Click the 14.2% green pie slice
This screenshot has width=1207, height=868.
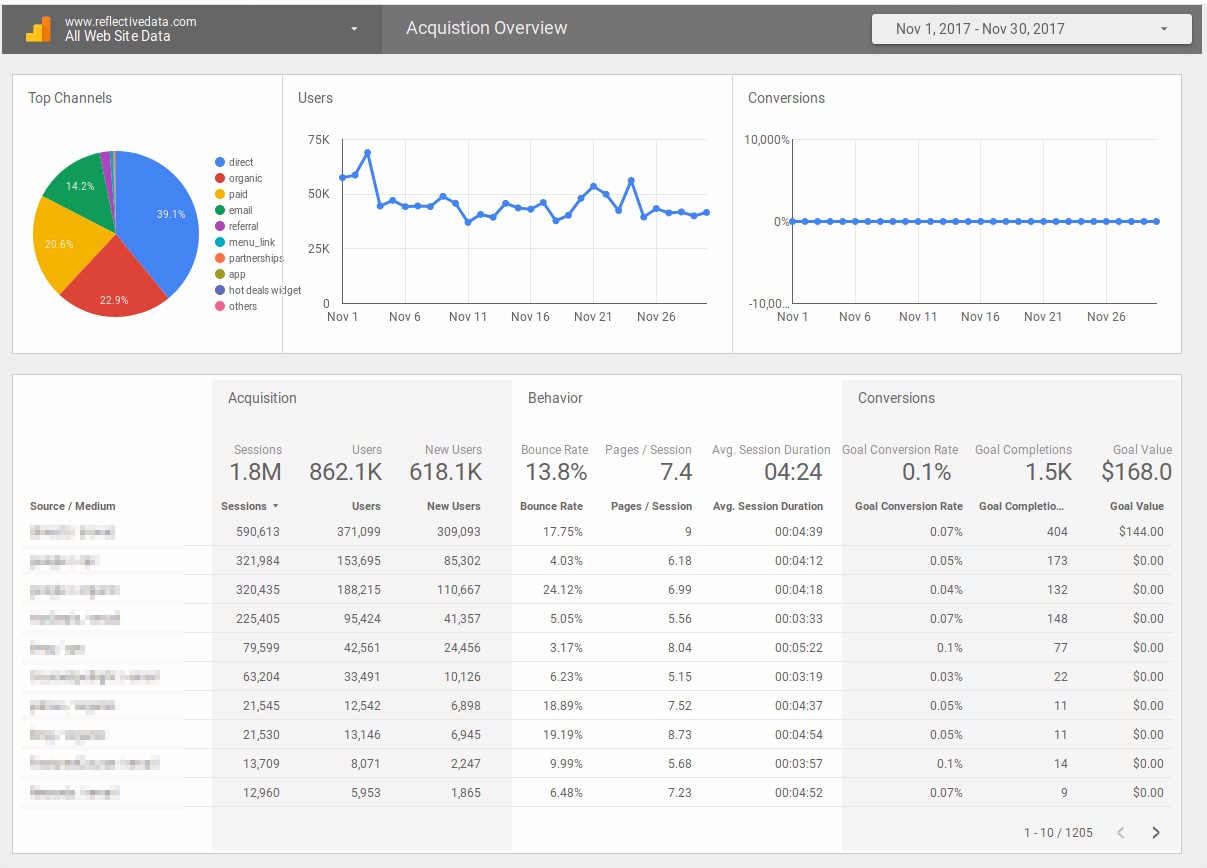tap(82, 188)
